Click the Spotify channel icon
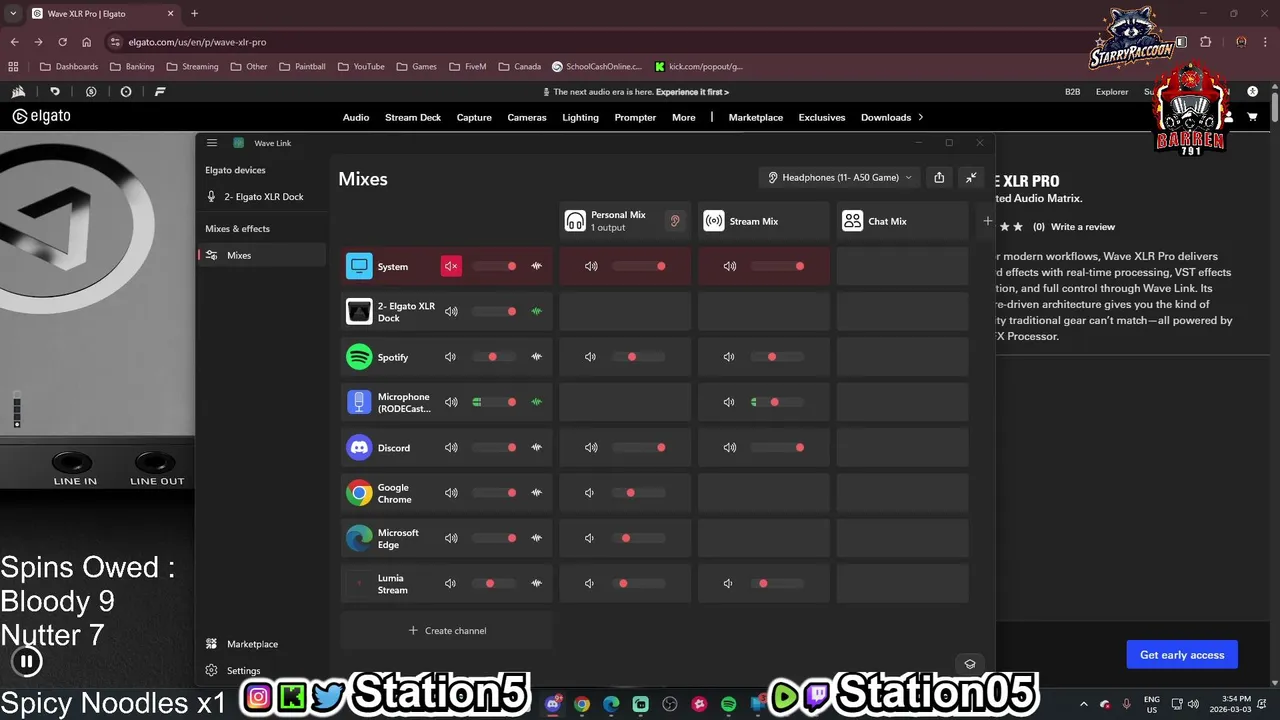The width and height of the screenshot is (1280, 720). (359, 357)
